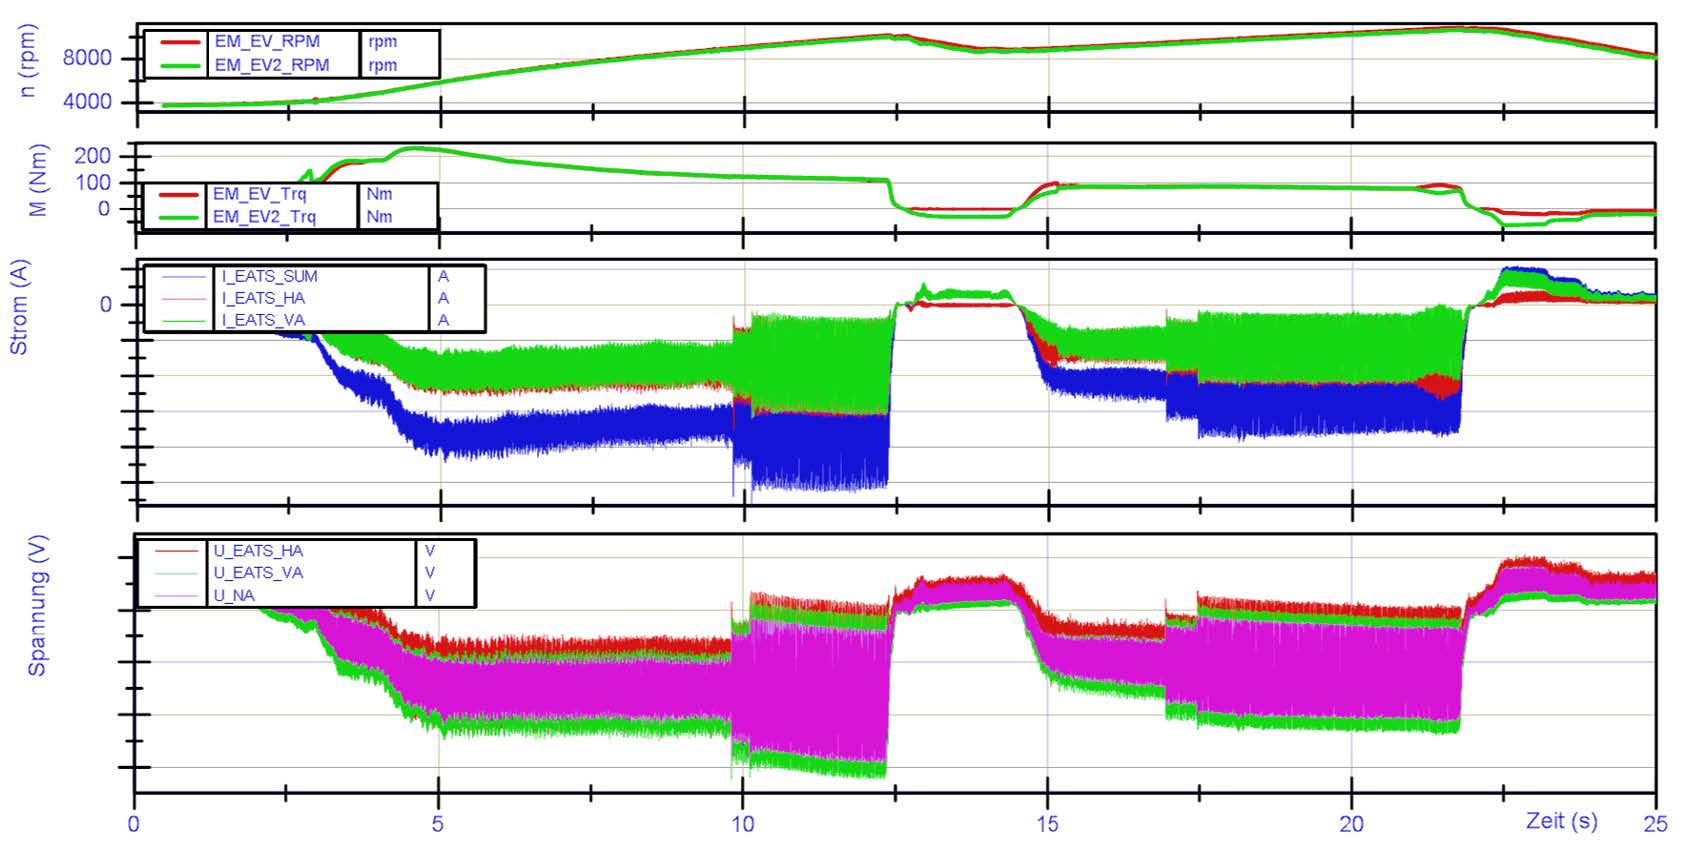Click the blue line swatch beside I_EATS_SUM
The width and height of the screenshot is (1690, 845).
182,277
